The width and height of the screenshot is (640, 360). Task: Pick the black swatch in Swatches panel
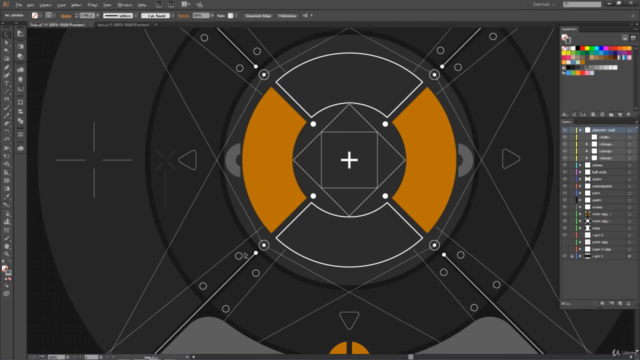point(578,48)
